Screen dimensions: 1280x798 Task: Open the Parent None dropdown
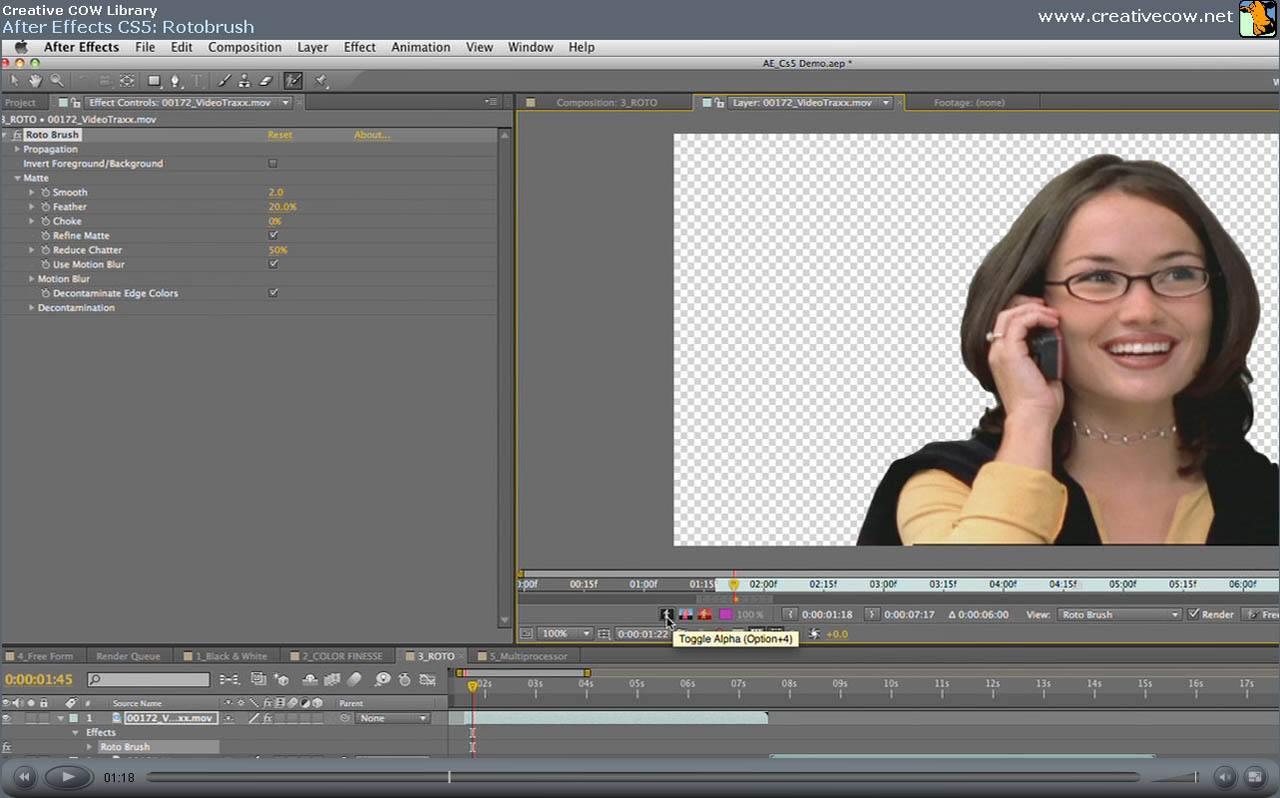point(393,718)
